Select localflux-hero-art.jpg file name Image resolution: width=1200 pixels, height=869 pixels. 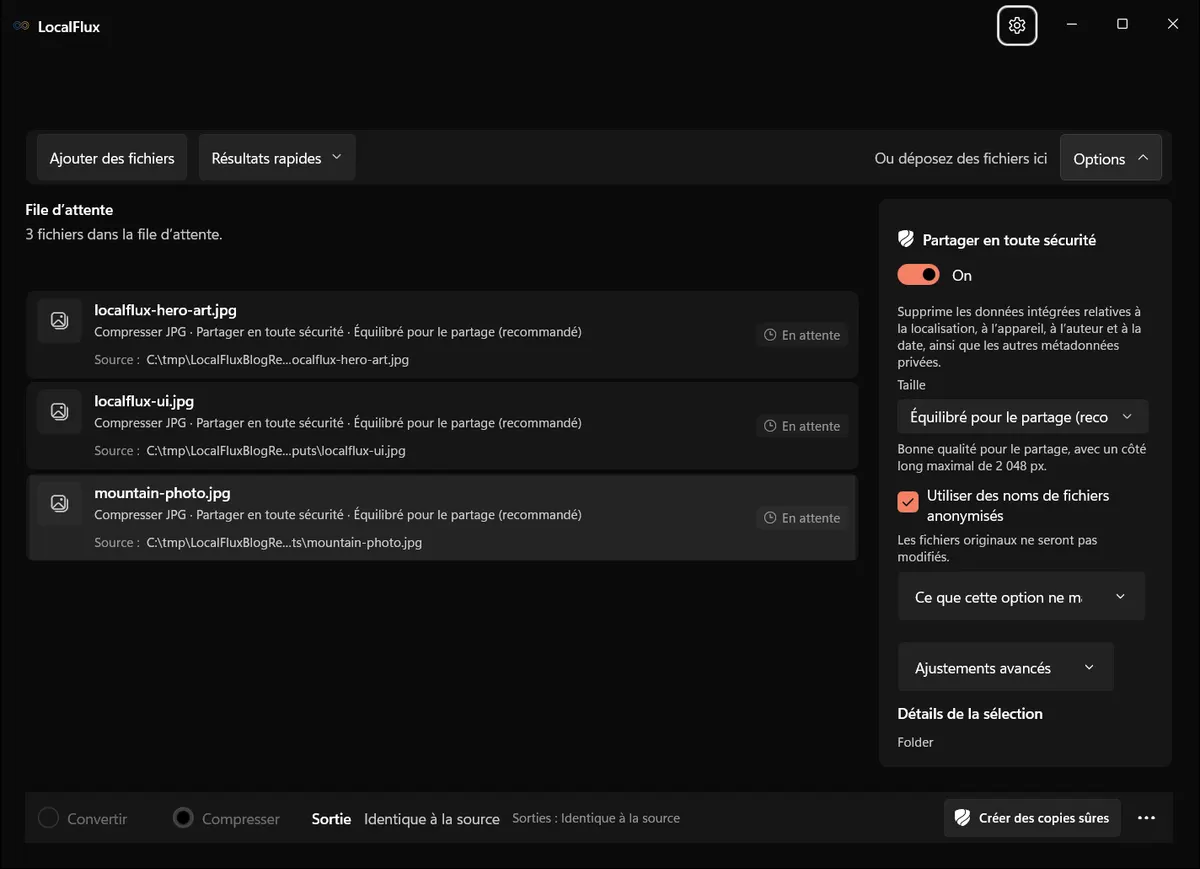tap(165, 310)
